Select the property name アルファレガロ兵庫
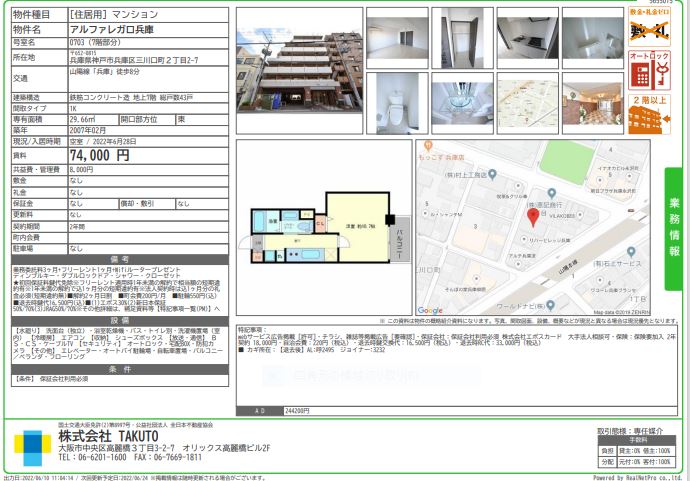Image resolution: width=690 pixels, height=481 pixels. pos(112,30)
